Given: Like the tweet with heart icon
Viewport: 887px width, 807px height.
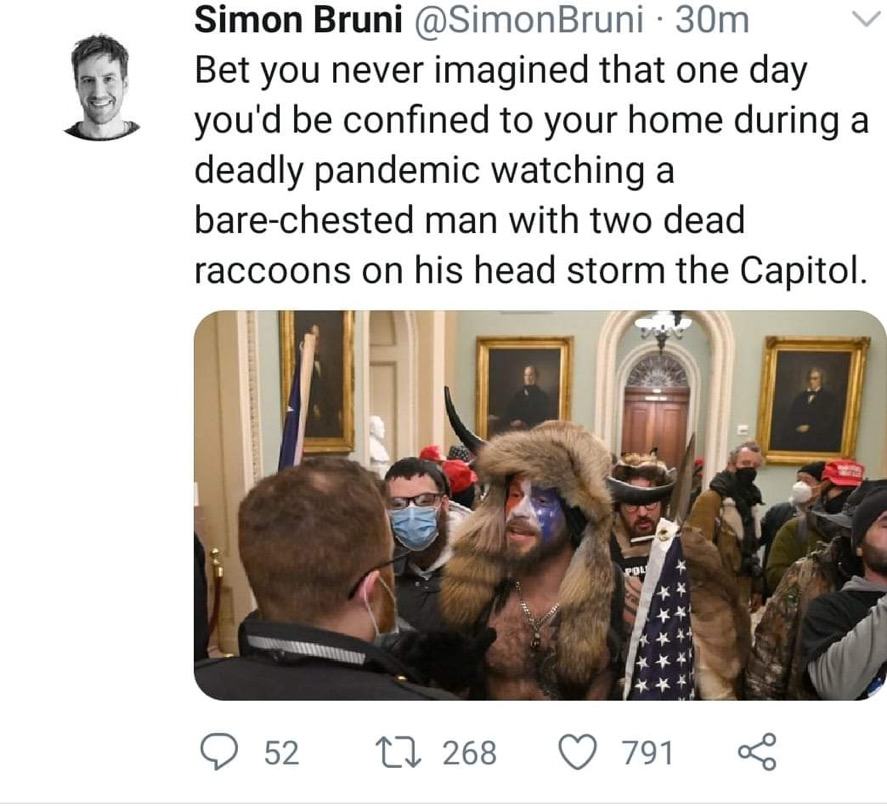Looking at the screenshot, I should 578,752.
